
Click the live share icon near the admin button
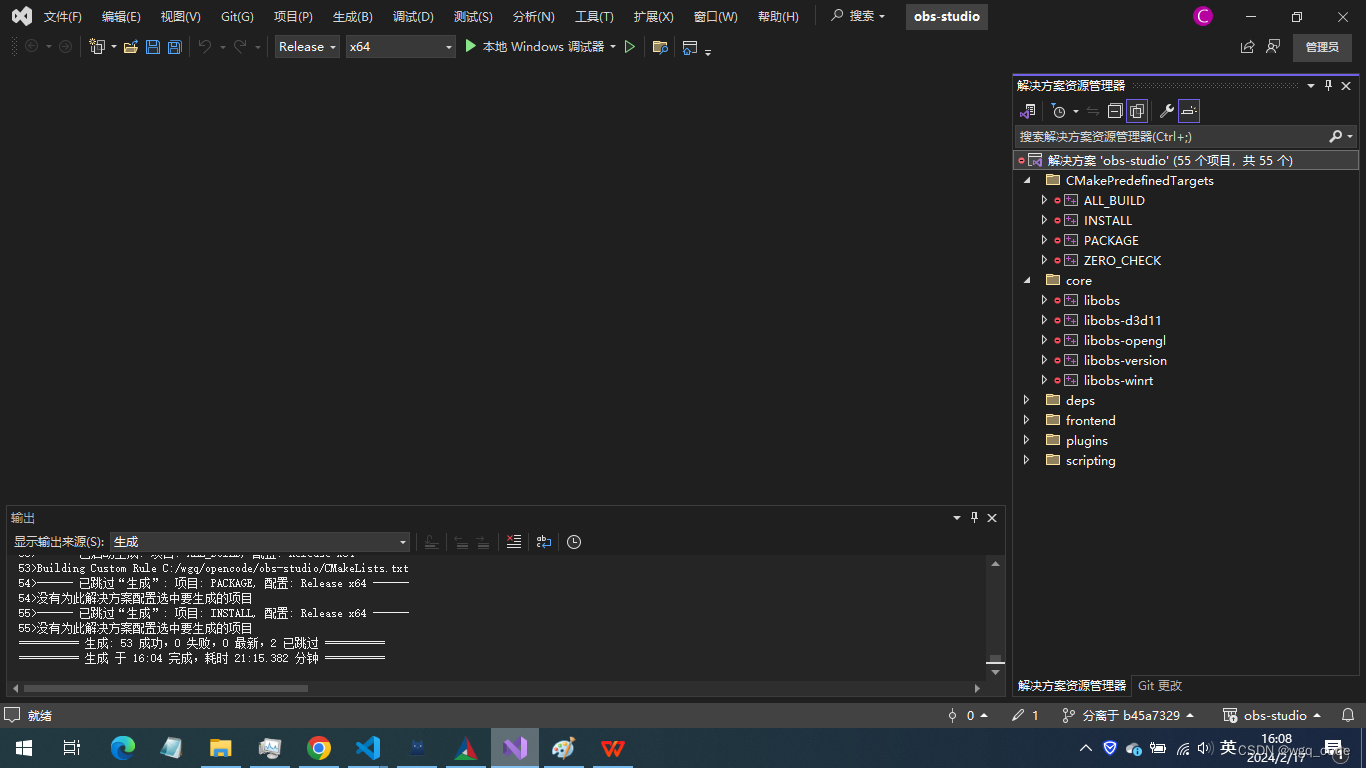[1247, 47]
